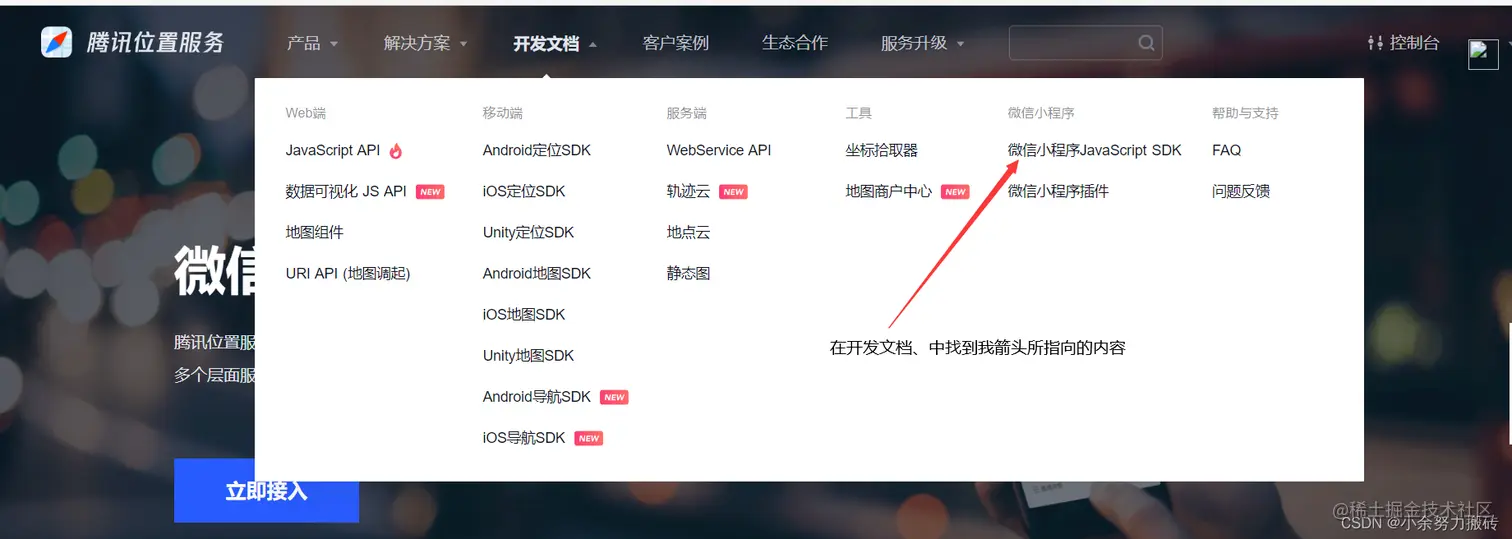
Task: Open WebService API docs
Action: [719, 151]
